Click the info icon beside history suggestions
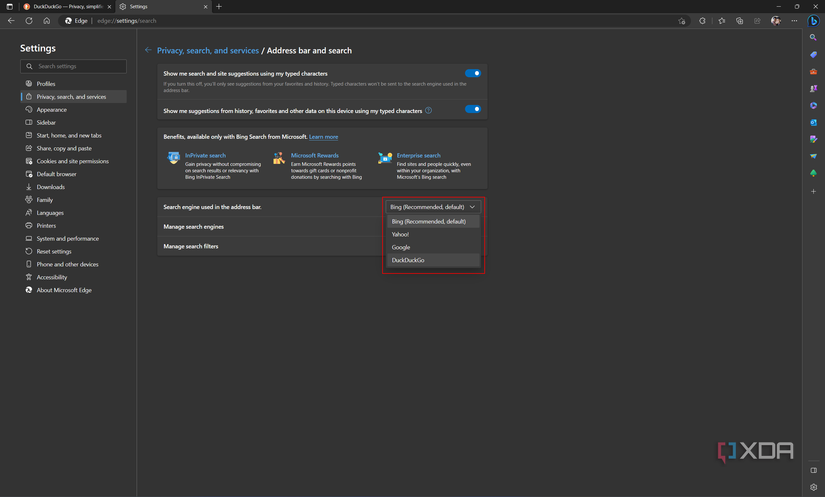The width and height of the screenshot is (825, 497). (429, 110)
